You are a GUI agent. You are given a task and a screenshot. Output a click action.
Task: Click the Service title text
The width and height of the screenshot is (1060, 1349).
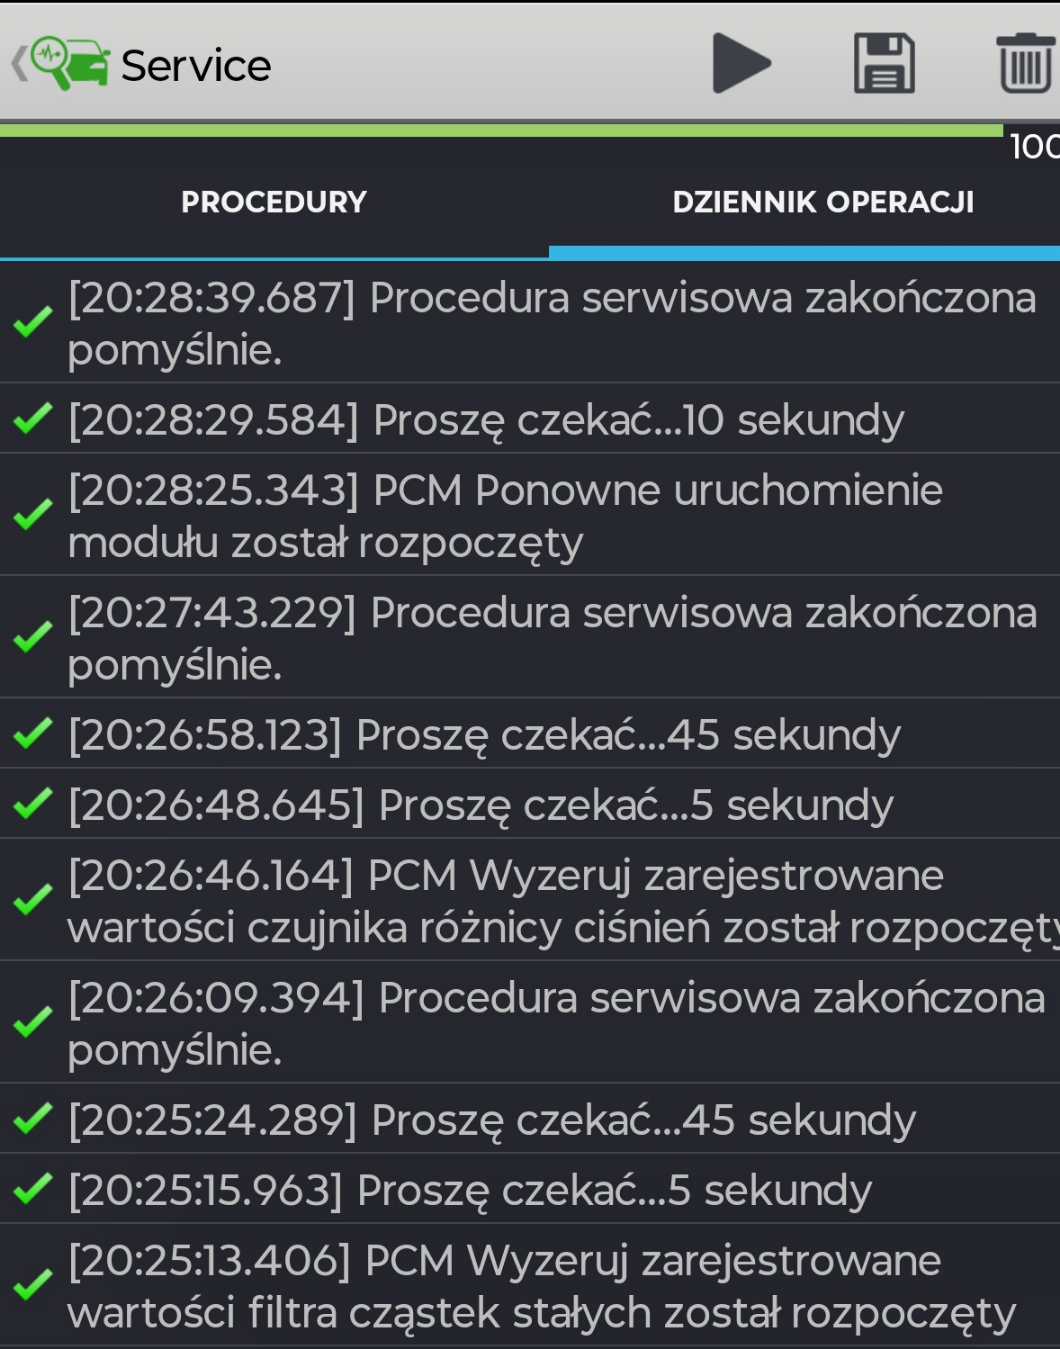tap(196, 66)
